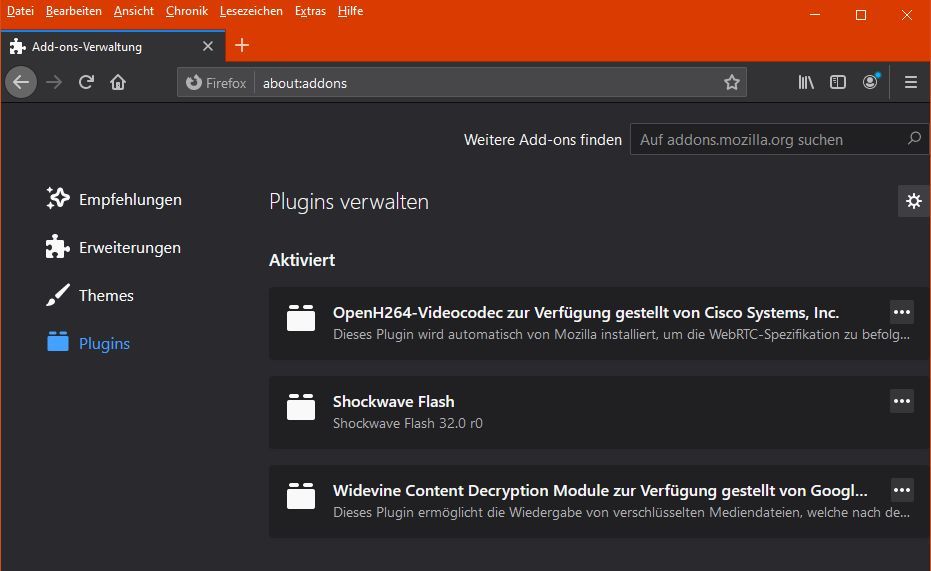Open the Bearbeiten menu
Image resolution: width=931 pixels, height=571 pixels.
(x=74, y=11)
